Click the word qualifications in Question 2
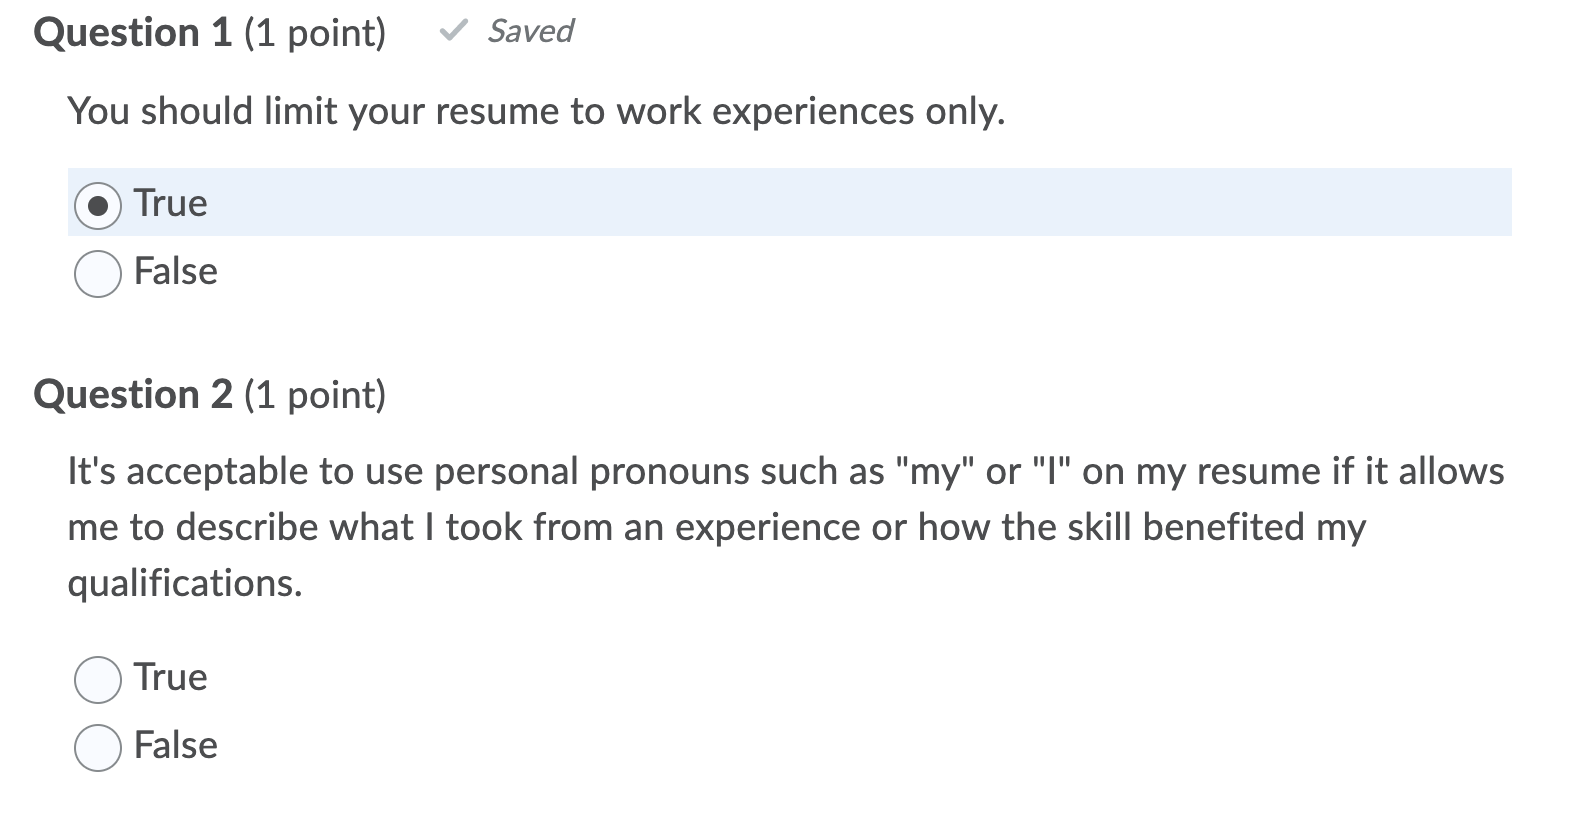Viewport: 1570px width, 826px height. pyautogui.click(x=185, y=584)
